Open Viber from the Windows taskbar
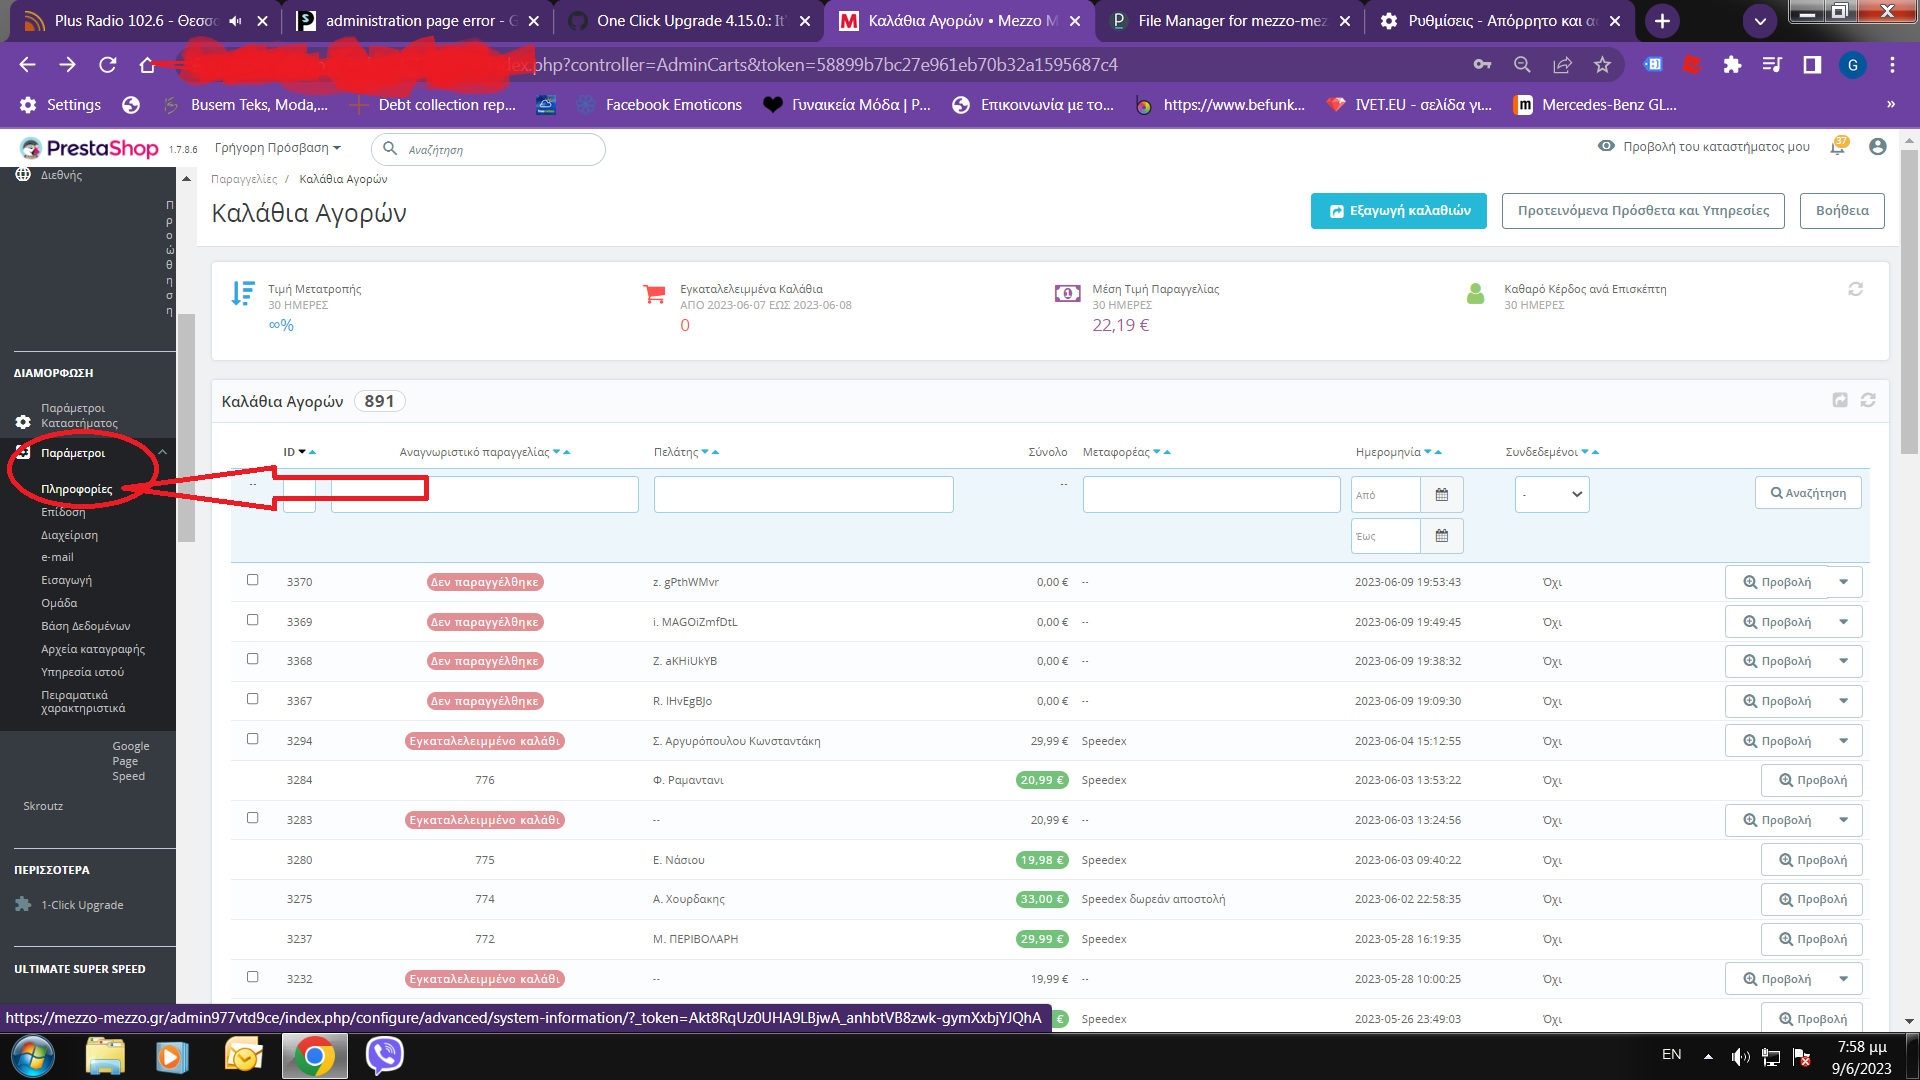The image size is (1920, 1080). [x=384, y=1055]
